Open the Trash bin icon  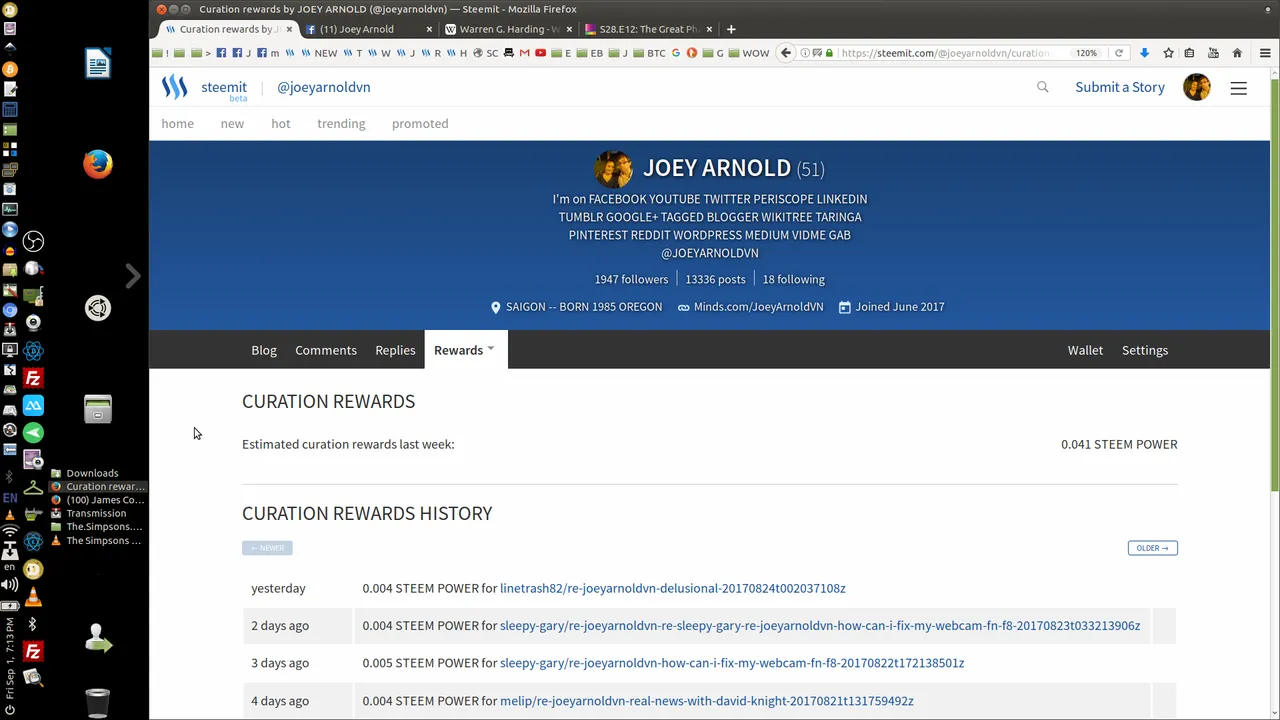[x=98, y=702]
